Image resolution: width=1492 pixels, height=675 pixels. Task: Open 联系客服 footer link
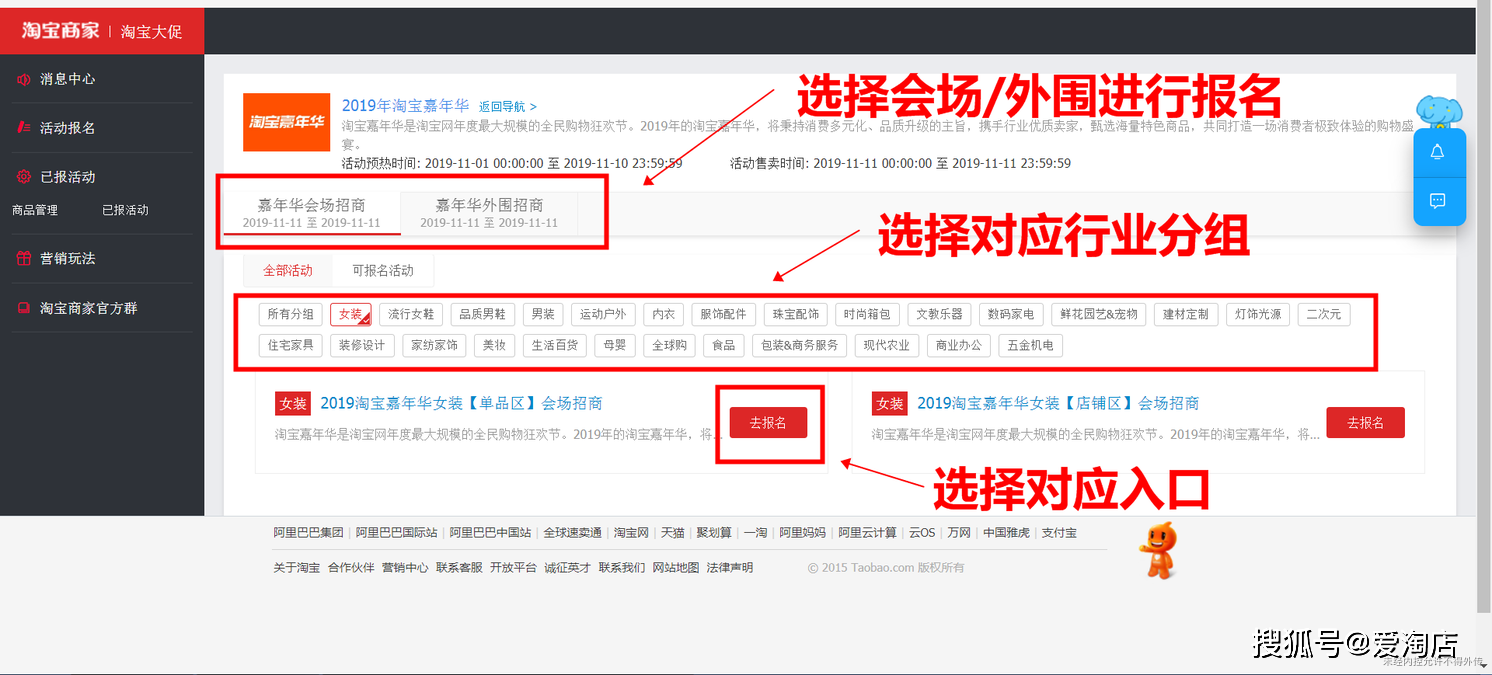click(x=459, y=567)
